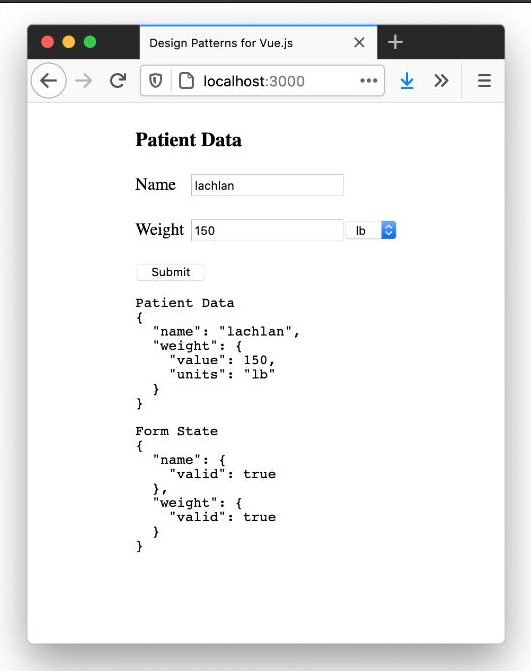Open the Firefox hamburger menu
The width and height of the screenshot is (531, 671).
[x=484, y=80]
